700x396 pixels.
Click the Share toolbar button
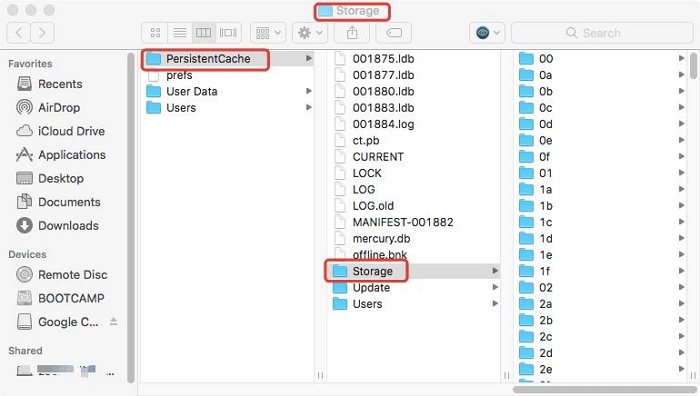point(352,33)
